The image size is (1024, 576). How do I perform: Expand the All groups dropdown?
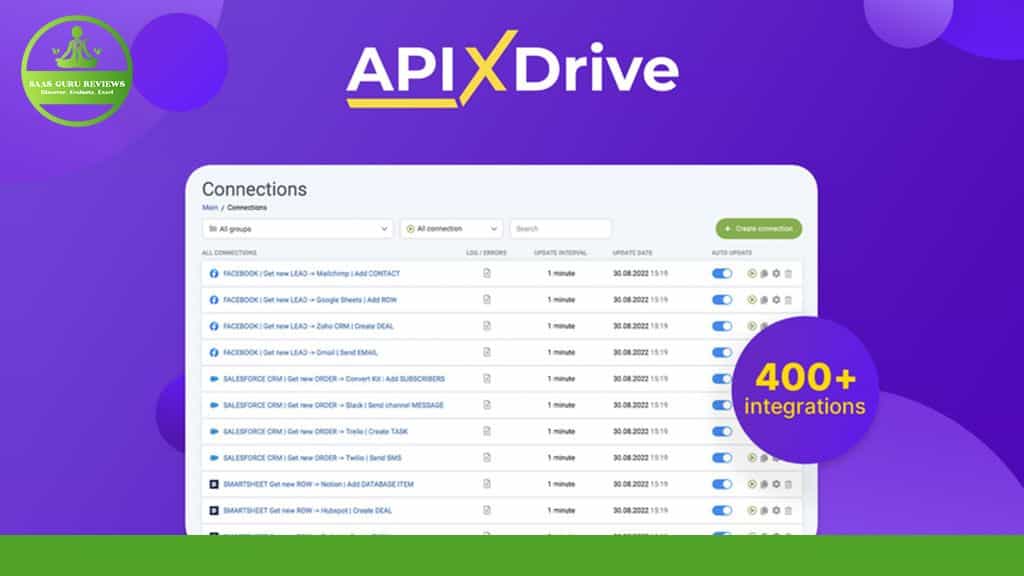(298, 229)
